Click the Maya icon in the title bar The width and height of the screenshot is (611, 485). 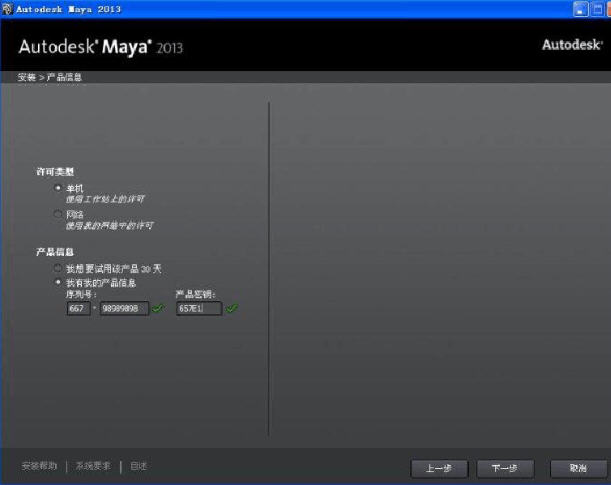click(x=7, y=9)
